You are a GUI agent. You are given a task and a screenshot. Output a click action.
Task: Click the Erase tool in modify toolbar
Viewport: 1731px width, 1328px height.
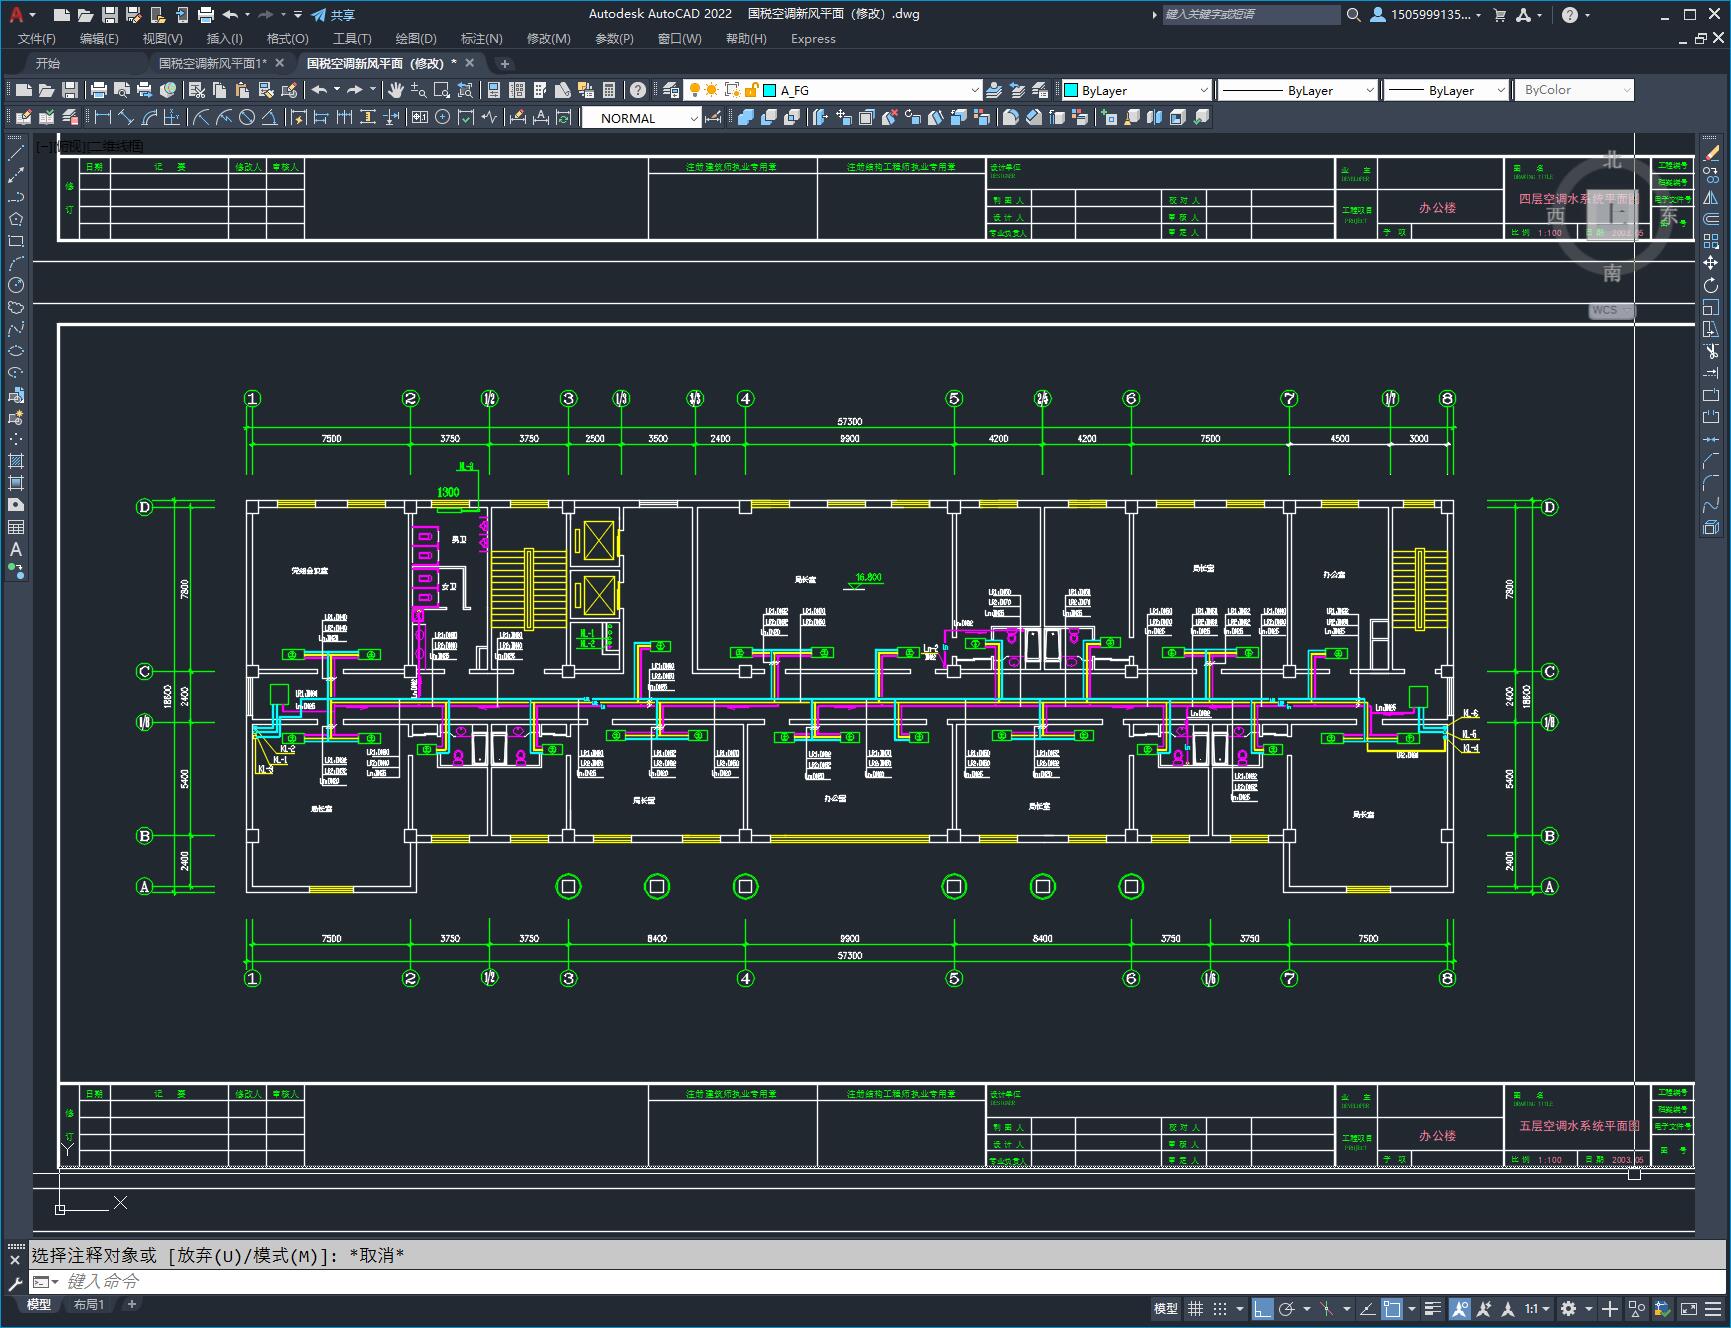1711,153
